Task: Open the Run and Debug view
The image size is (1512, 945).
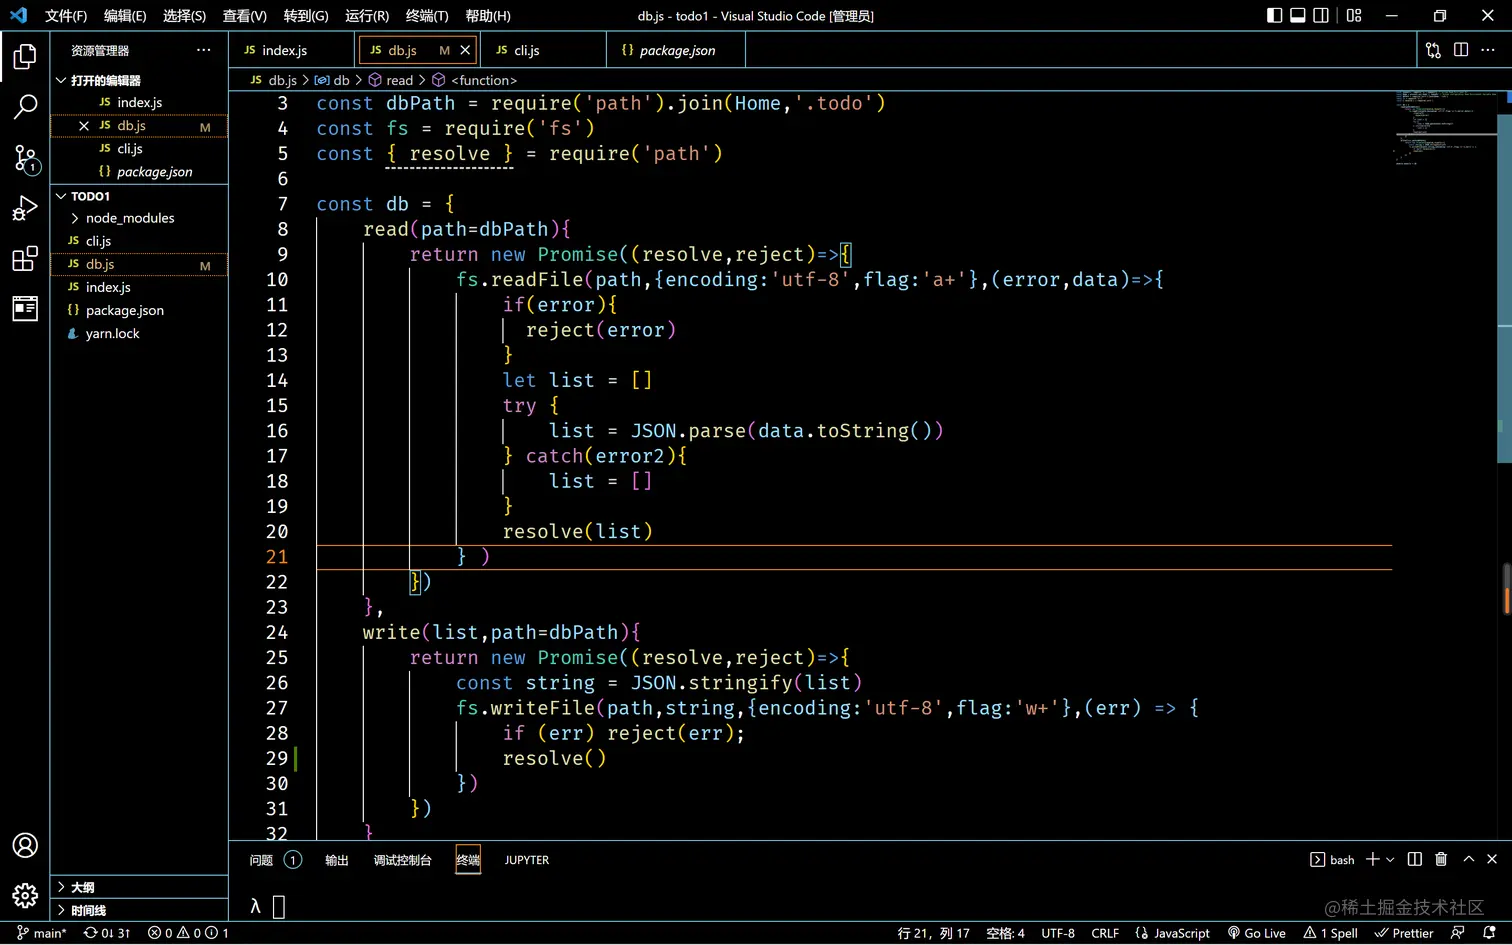Action: [25, 208]
